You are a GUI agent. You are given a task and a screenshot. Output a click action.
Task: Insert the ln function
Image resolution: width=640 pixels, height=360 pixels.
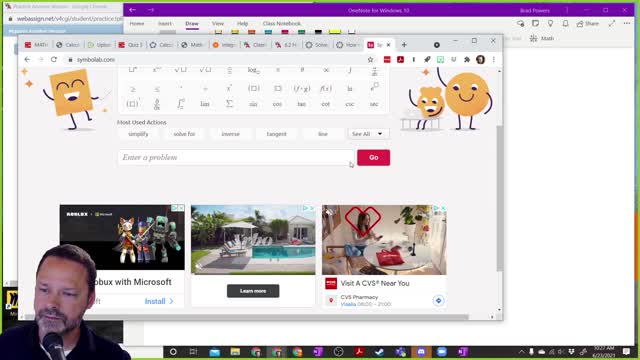pos(350,89)
